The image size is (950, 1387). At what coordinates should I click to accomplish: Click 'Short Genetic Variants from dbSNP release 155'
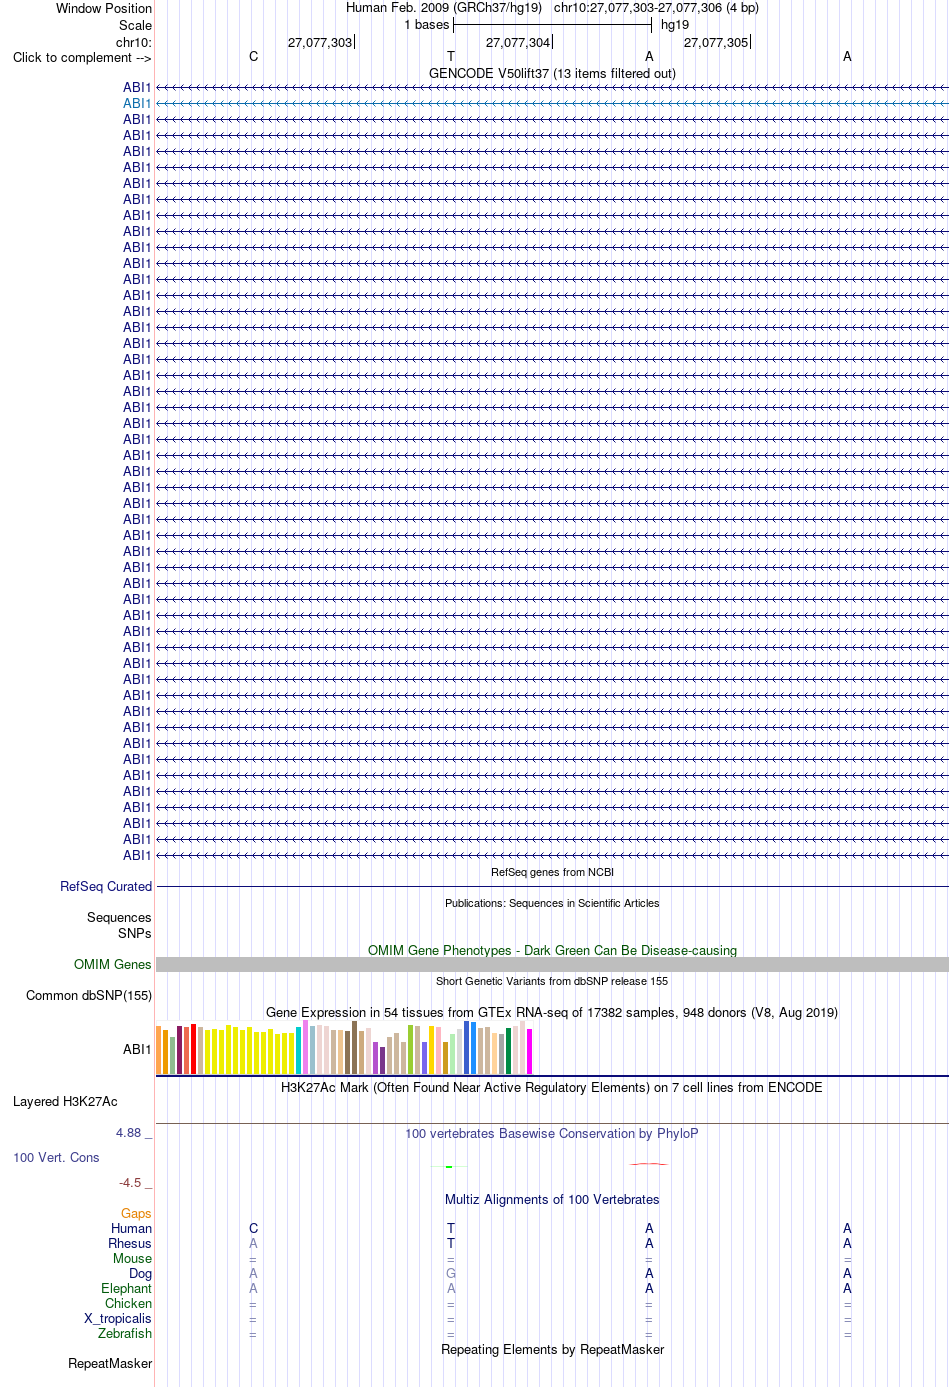click(552, 981)
